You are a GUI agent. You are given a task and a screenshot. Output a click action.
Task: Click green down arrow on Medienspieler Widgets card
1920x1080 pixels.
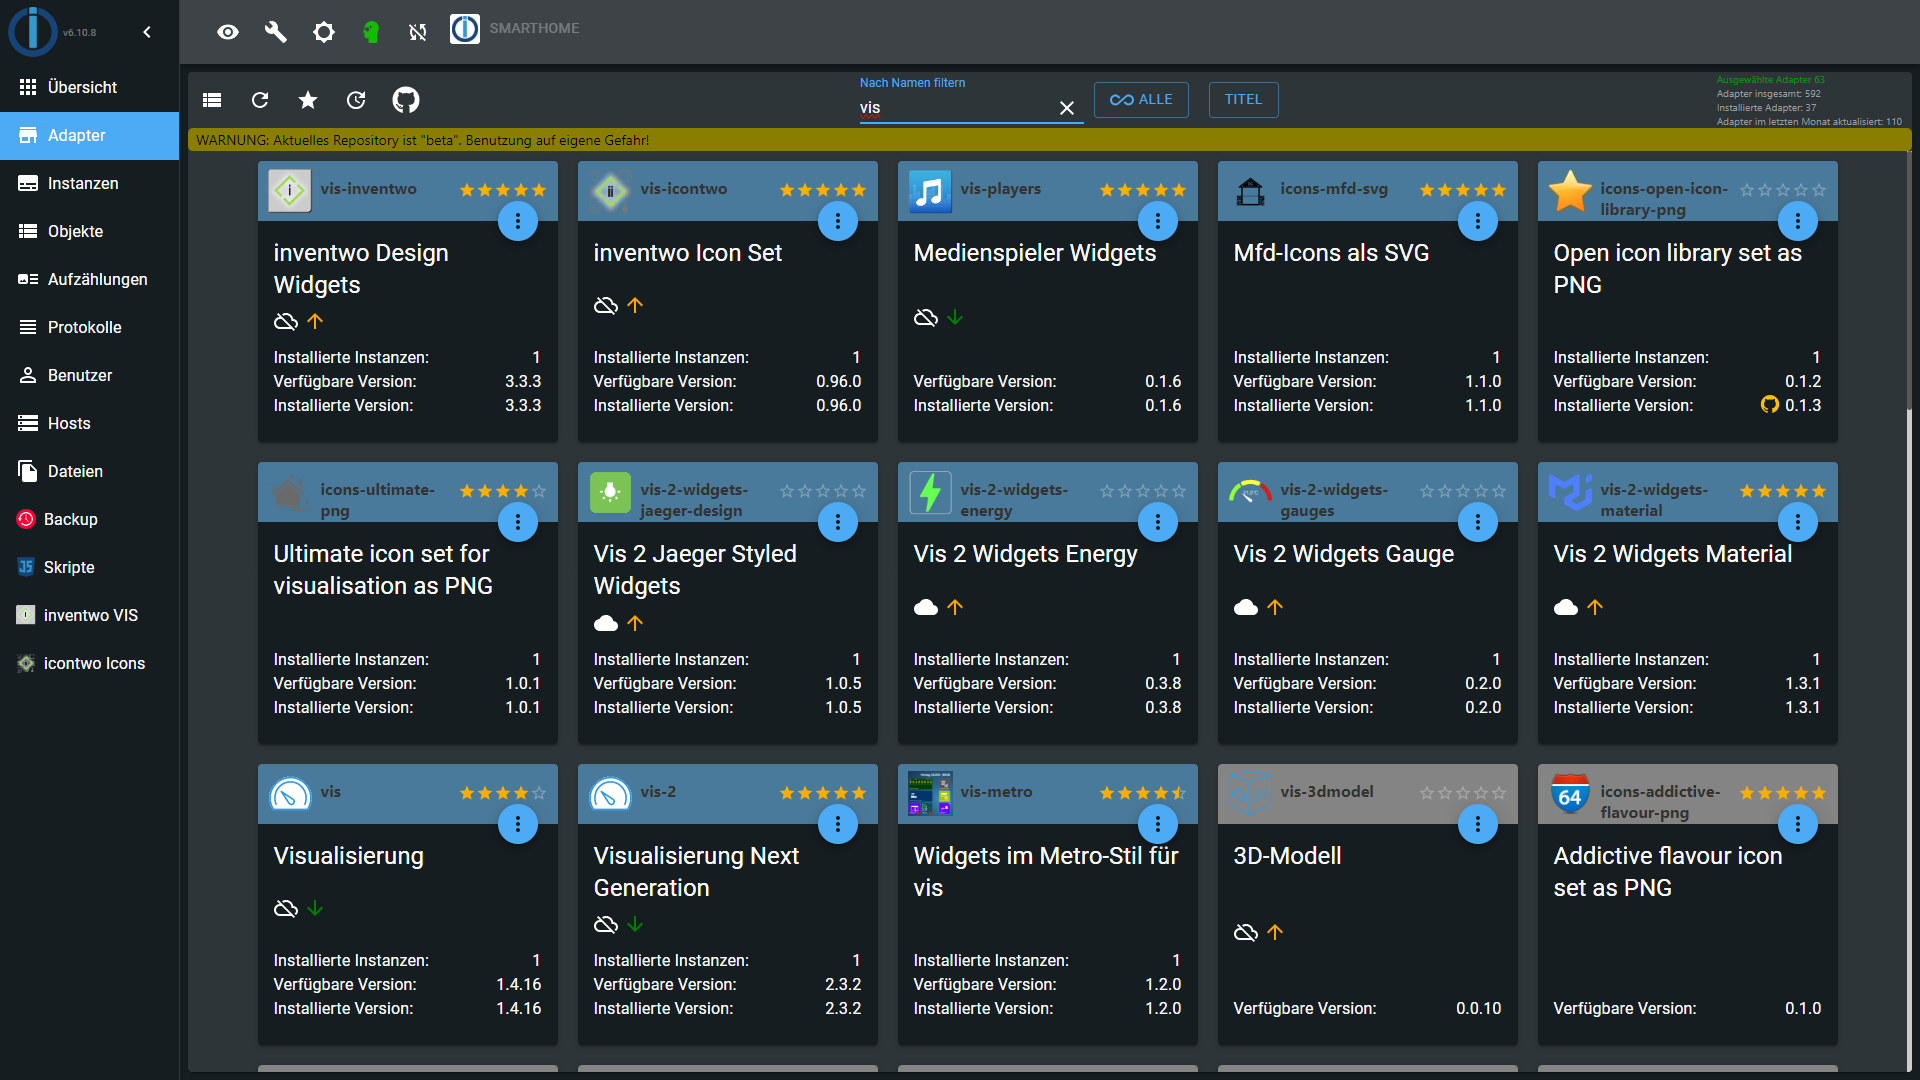click(955, 317)
